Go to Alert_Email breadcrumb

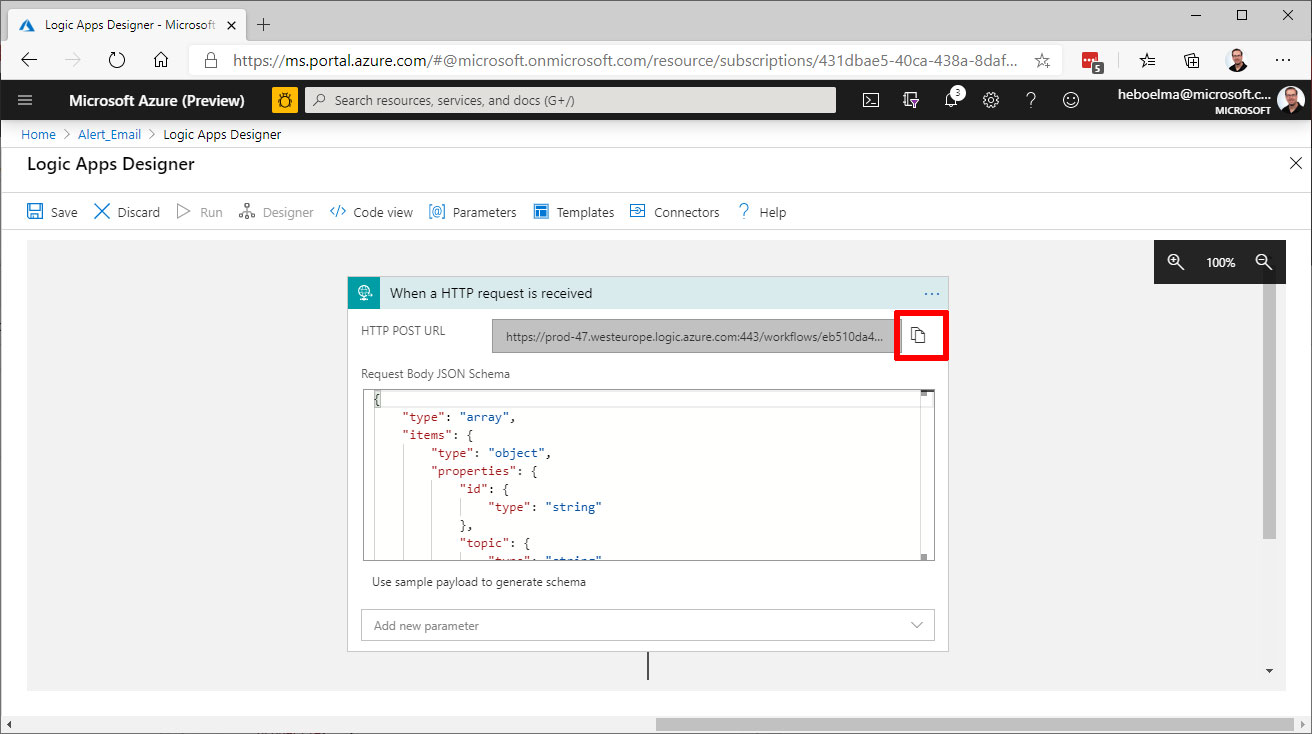tap(110, 134)
